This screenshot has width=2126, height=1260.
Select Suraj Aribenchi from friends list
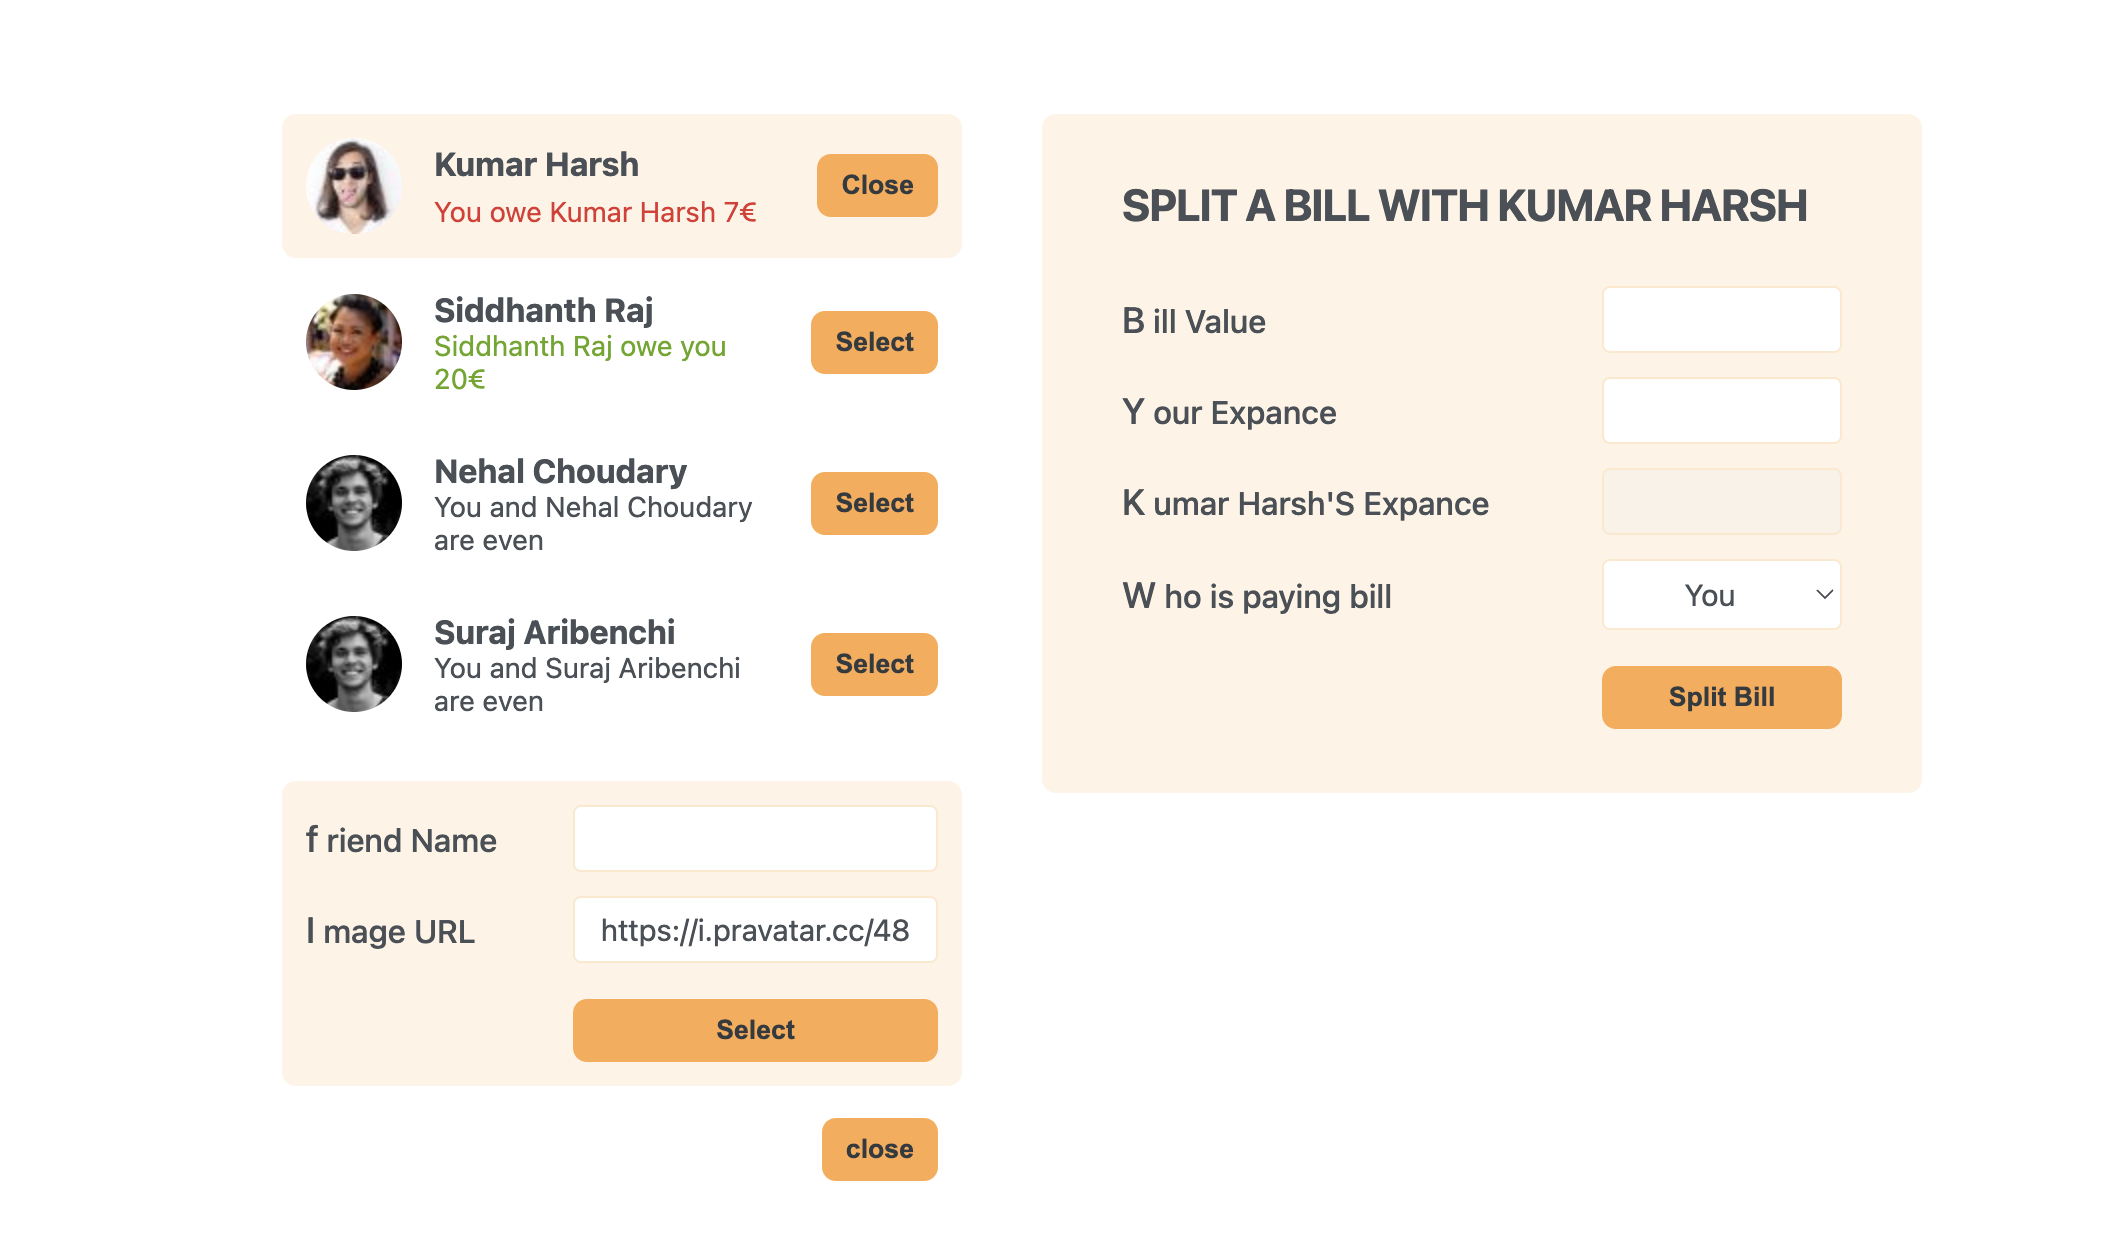click(x=874, y=664)
